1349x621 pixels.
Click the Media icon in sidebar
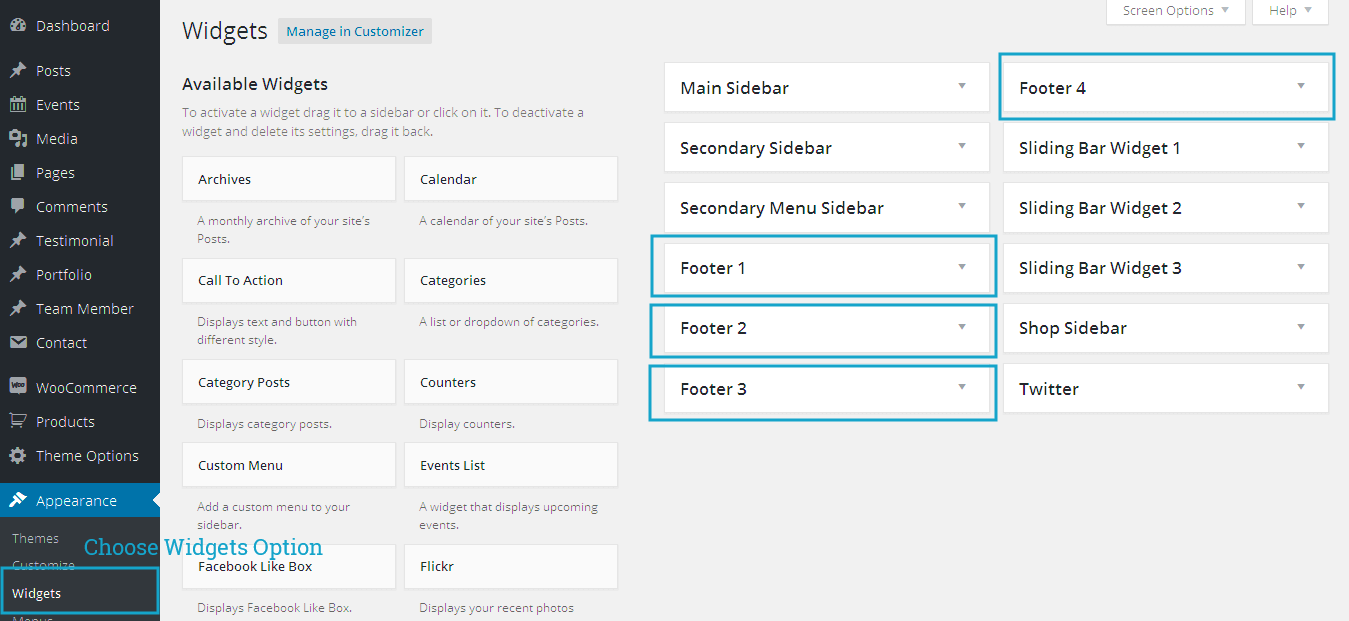tap(18, 139)
